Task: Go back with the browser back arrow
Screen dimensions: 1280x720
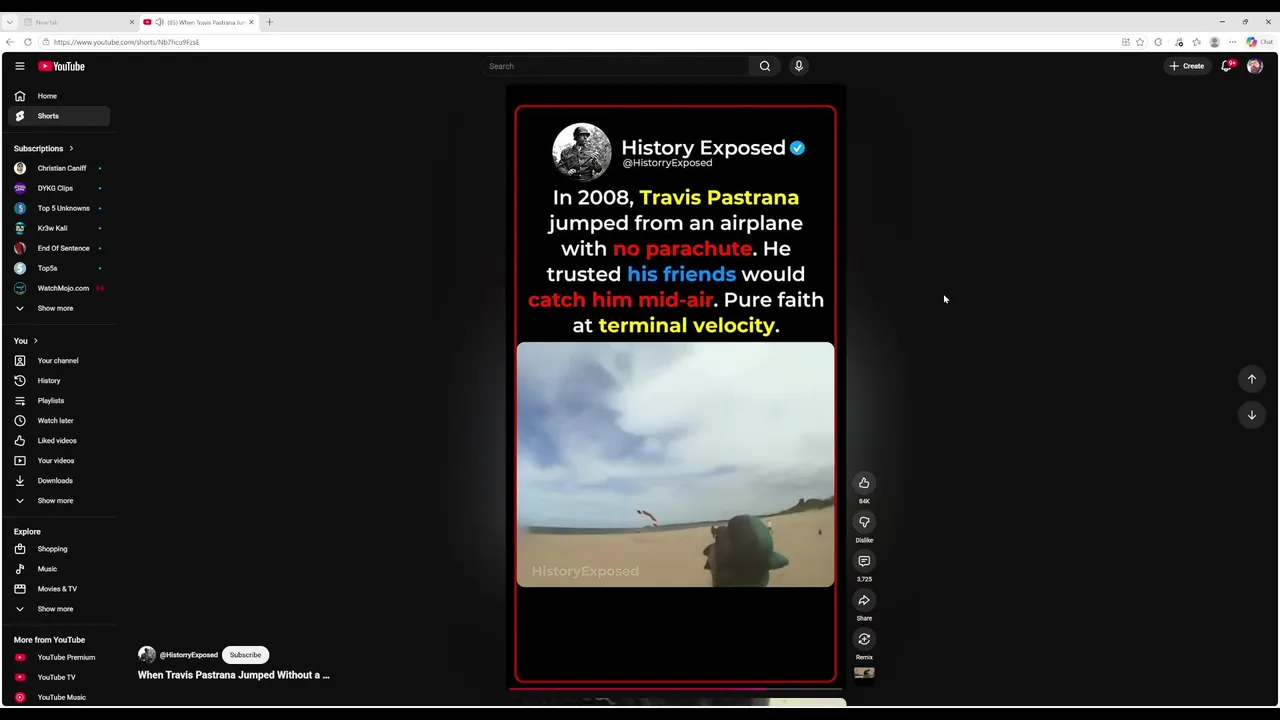Action: tap(10, 42)
